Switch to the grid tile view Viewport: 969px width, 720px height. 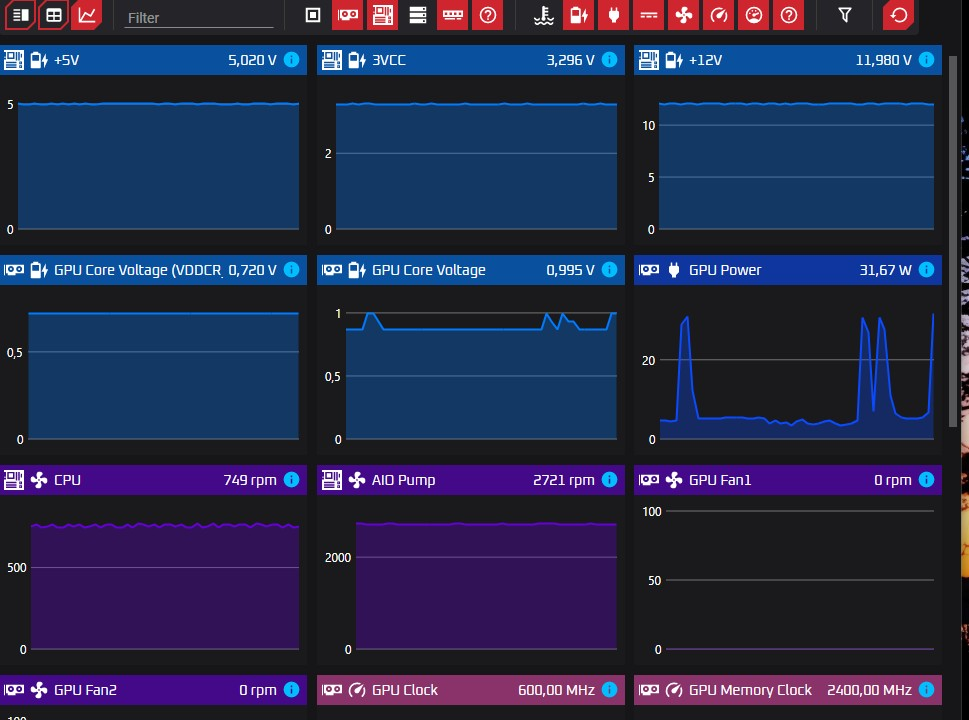54,15
